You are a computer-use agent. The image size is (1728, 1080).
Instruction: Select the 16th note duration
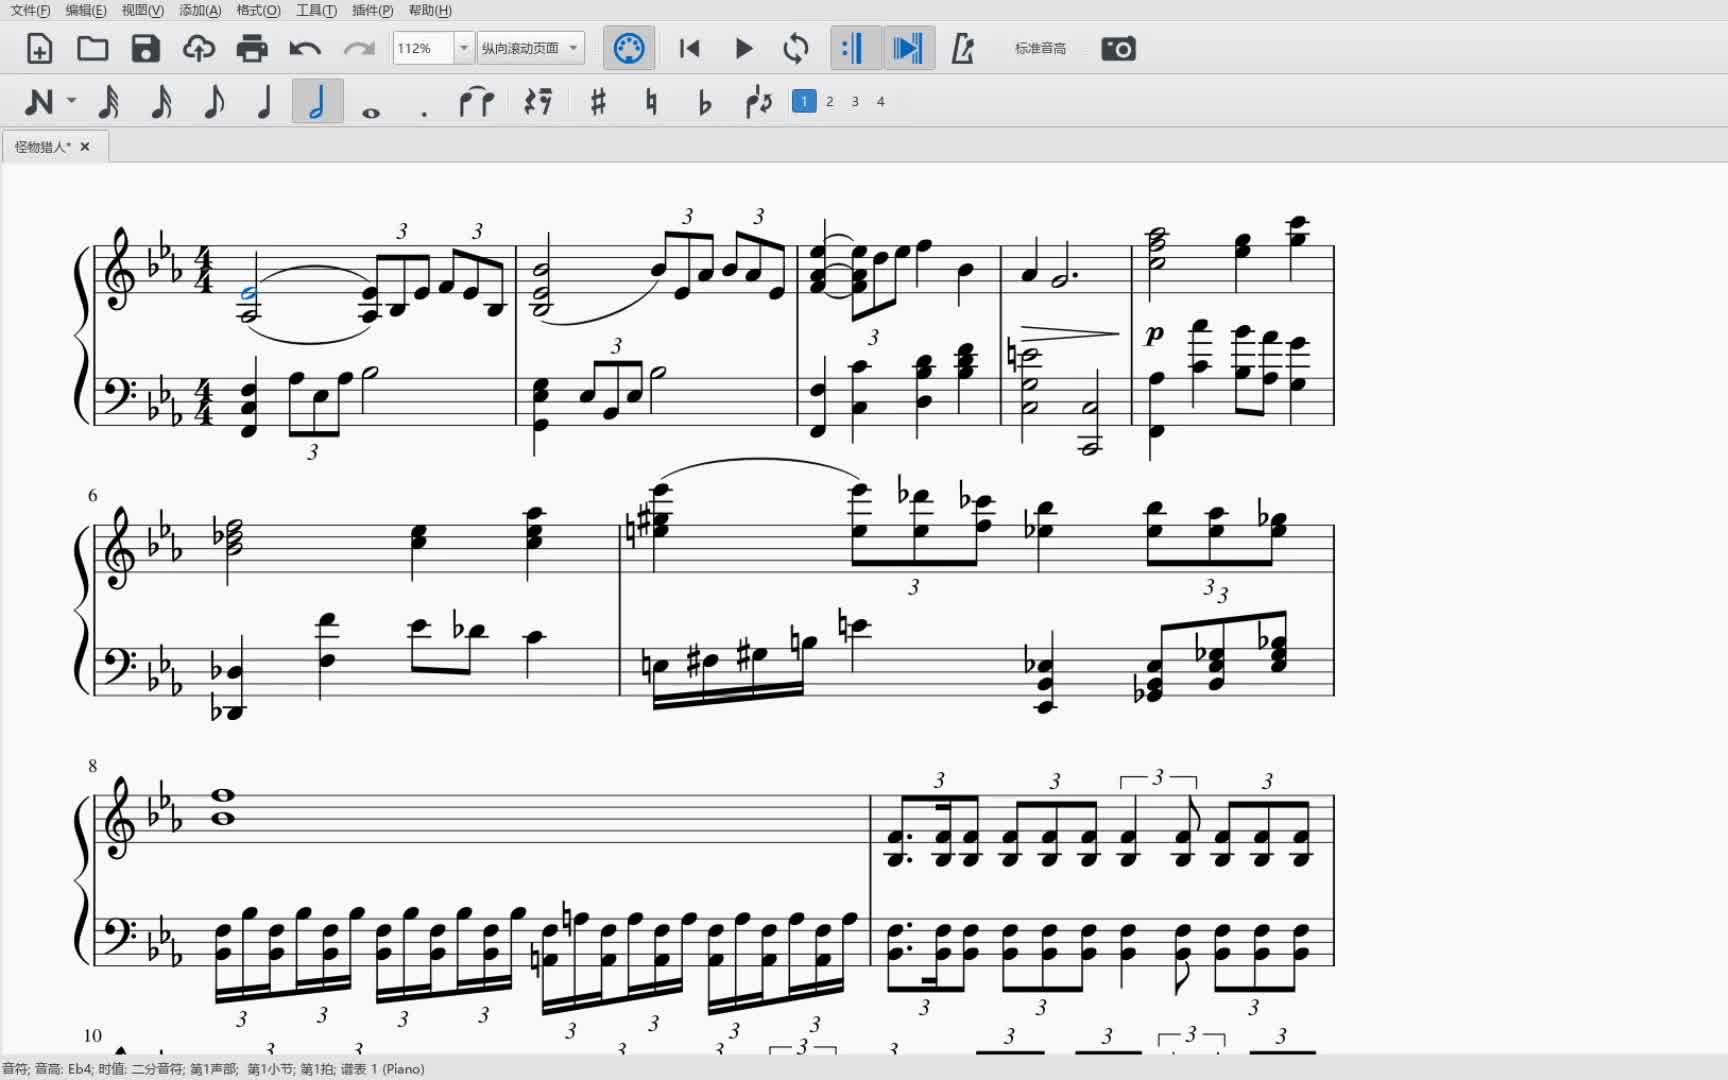[161, 101]
